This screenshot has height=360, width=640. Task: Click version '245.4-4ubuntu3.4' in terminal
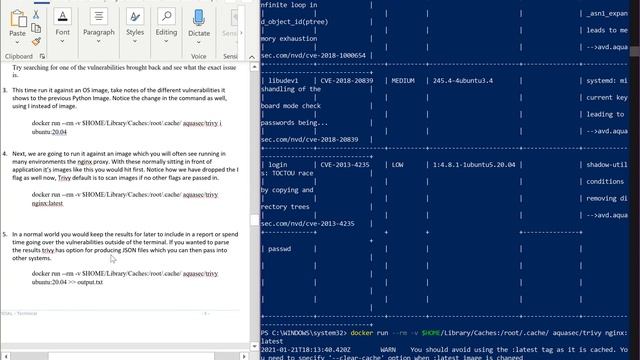(463, 81)
